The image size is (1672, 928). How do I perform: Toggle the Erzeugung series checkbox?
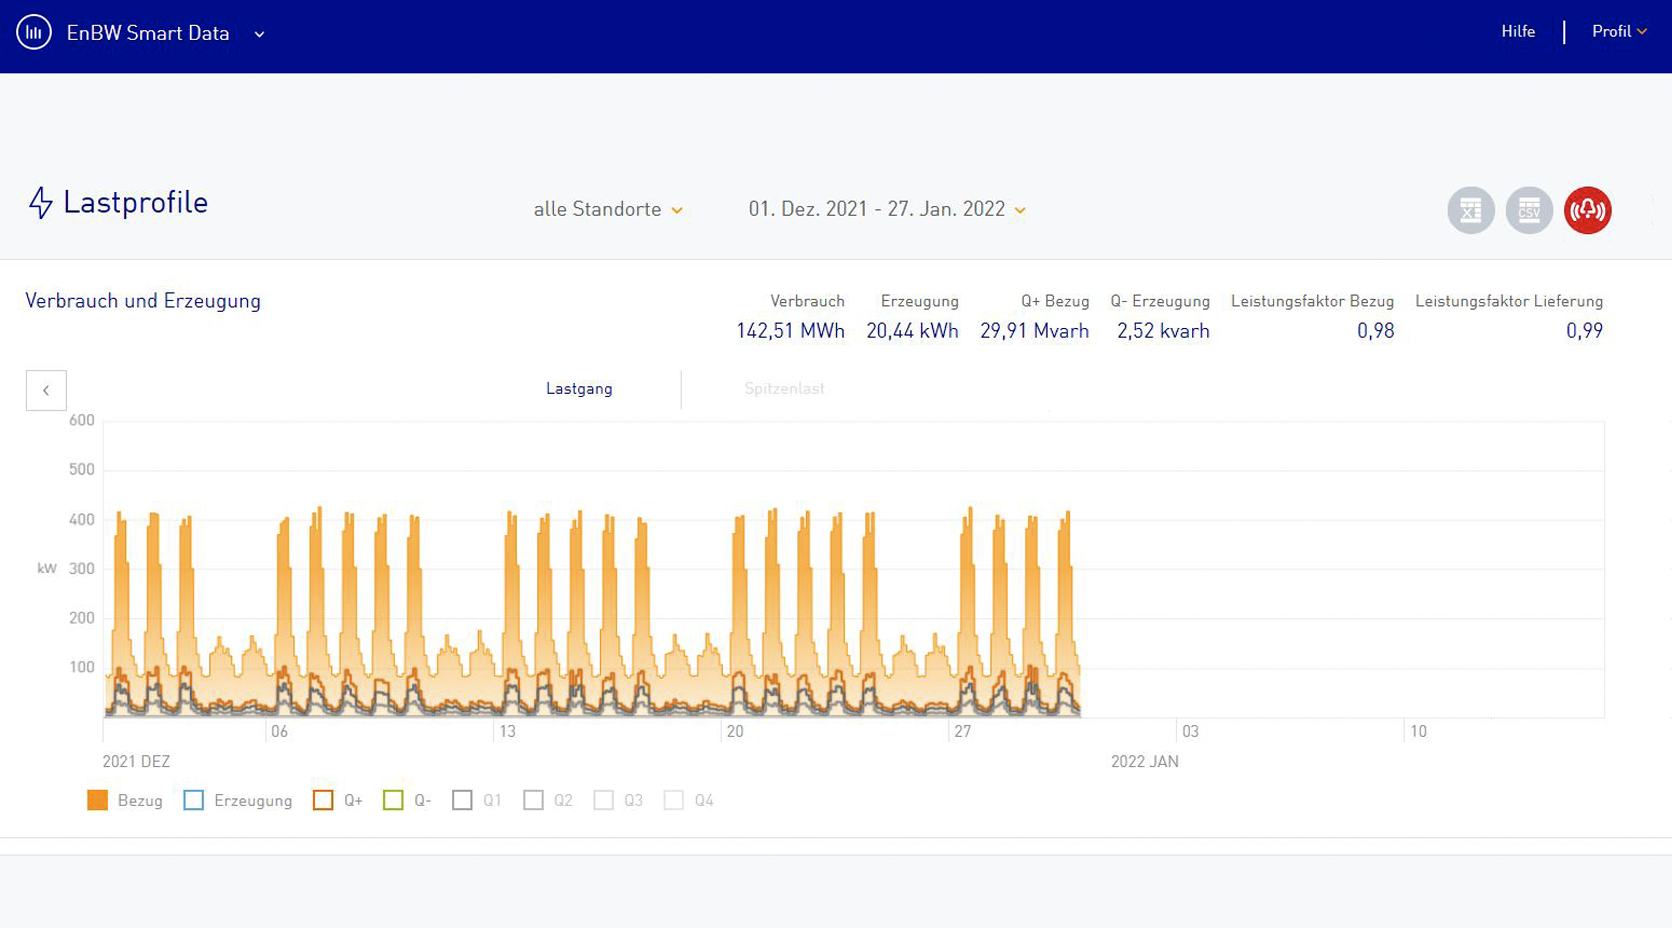point(193,800)
